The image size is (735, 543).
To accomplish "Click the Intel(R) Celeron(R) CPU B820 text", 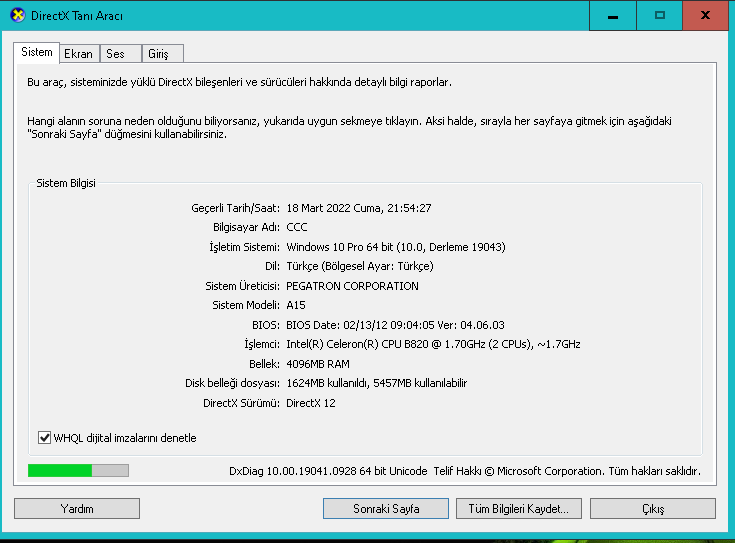I will (x=433, y=344).
